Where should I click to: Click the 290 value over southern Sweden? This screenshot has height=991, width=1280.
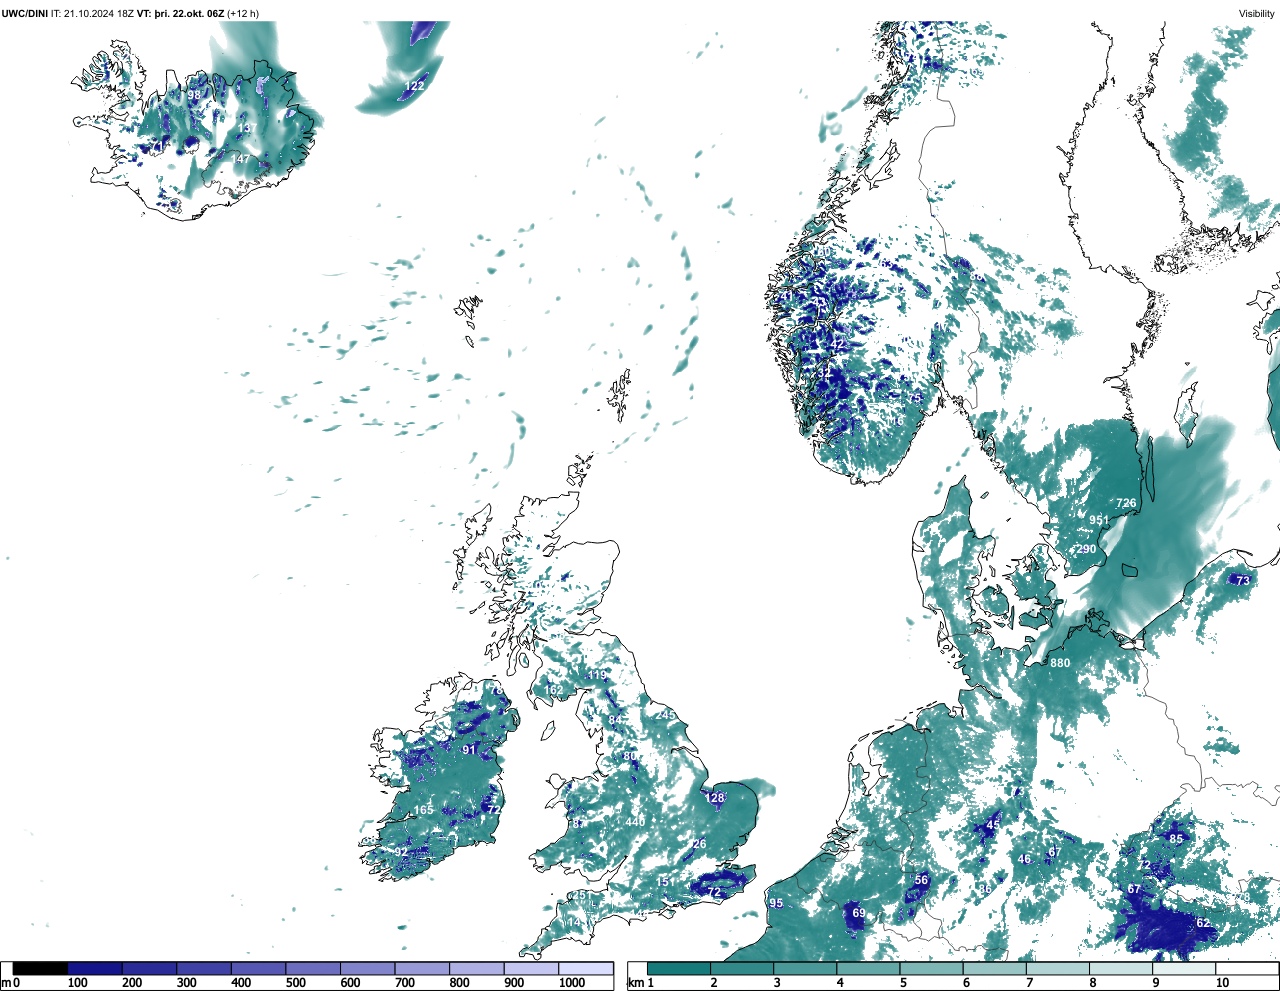[1086, 549]
